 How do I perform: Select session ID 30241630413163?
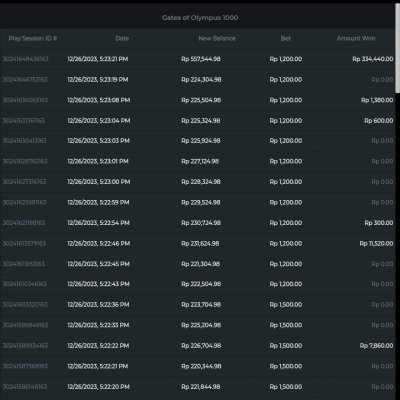click(24, 141)
